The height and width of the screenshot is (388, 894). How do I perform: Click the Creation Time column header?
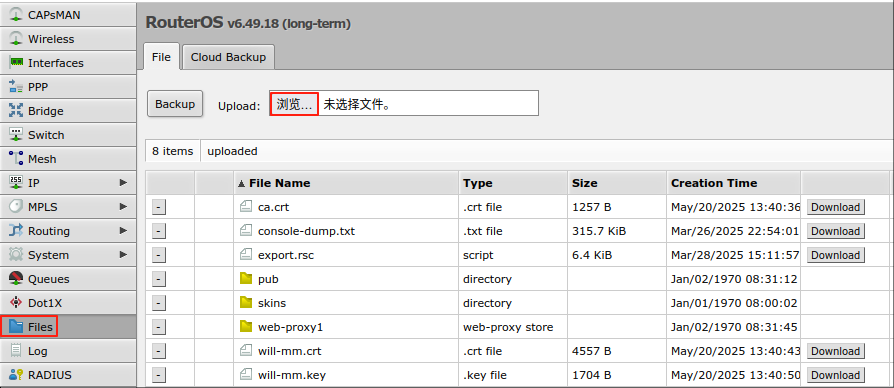tap(733, 183)
